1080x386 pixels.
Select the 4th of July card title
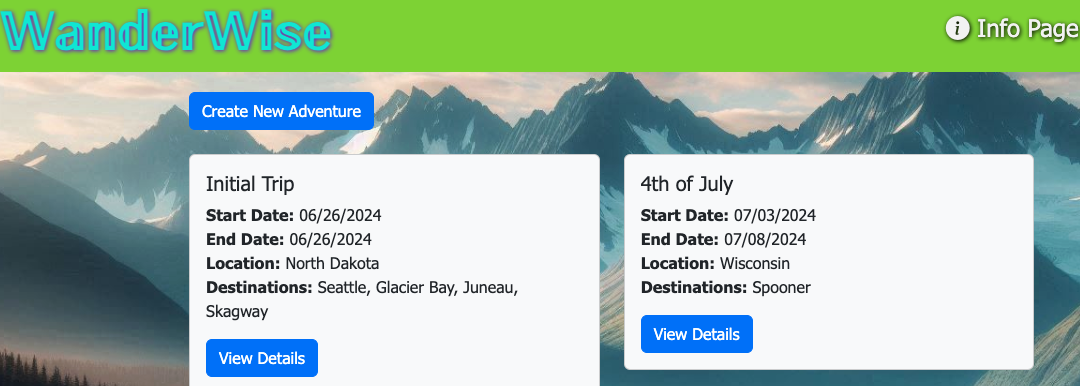[687, 184]
